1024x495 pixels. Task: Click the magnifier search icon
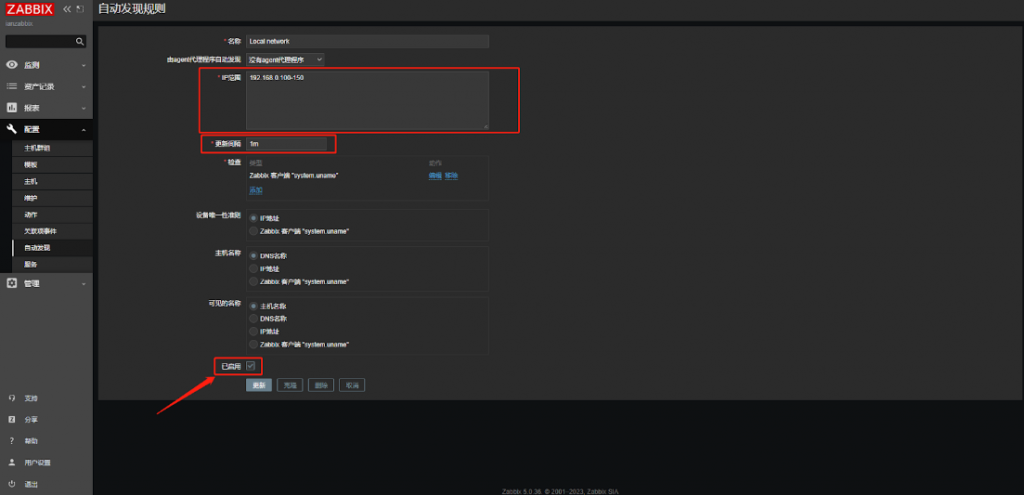[x=79, y=41]
